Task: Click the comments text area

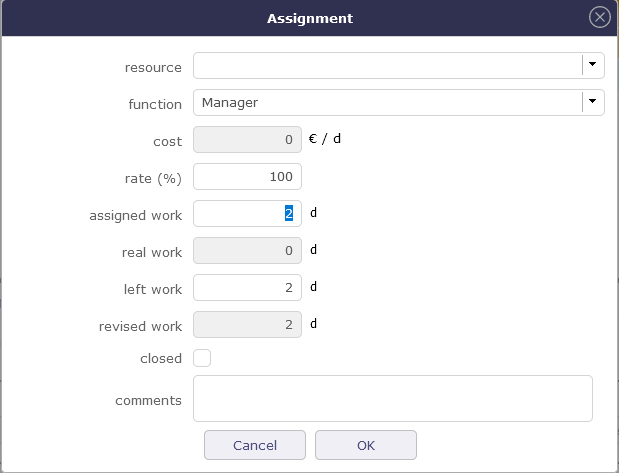Action: click(392, 398)
